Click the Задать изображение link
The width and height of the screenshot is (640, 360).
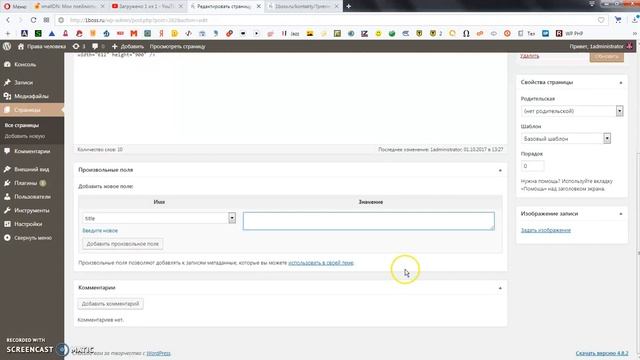pos(546,230)
